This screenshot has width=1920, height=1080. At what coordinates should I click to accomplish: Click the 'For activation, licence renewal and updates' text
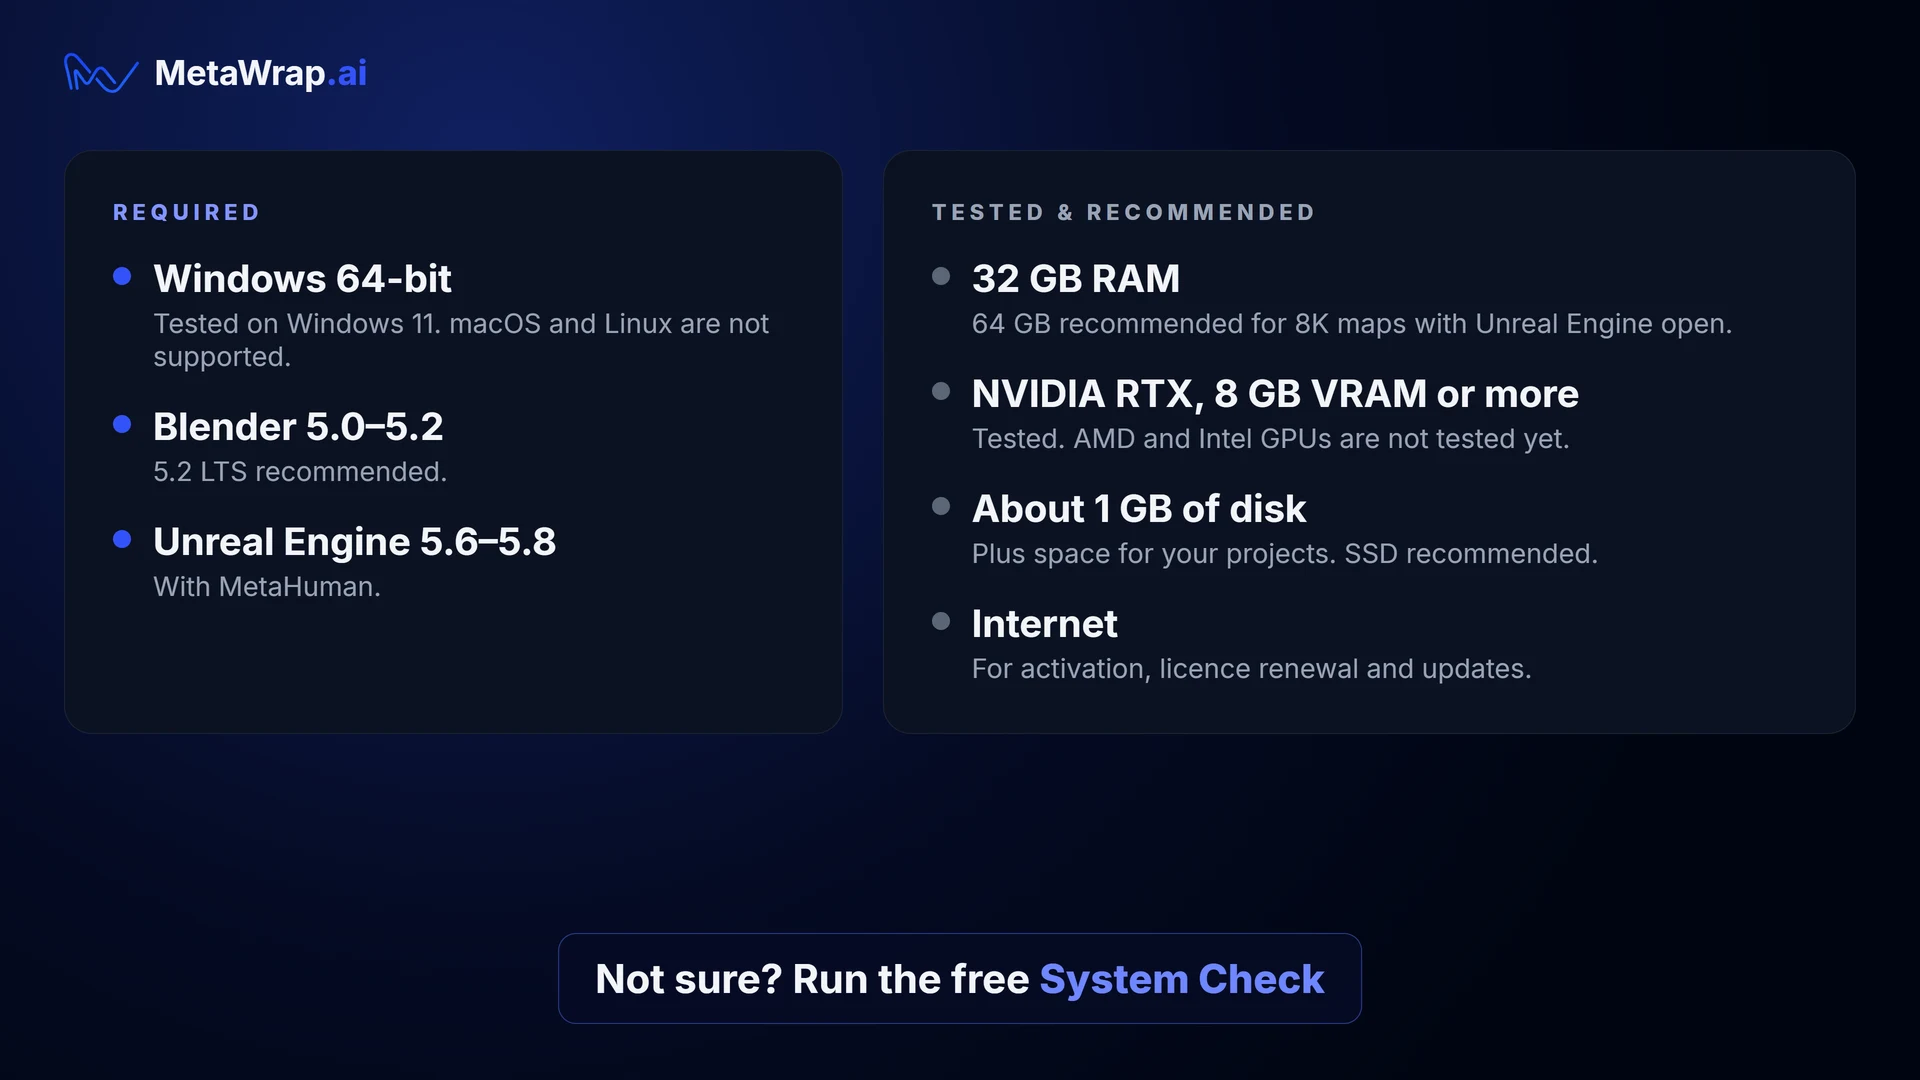click(1252, 669)
